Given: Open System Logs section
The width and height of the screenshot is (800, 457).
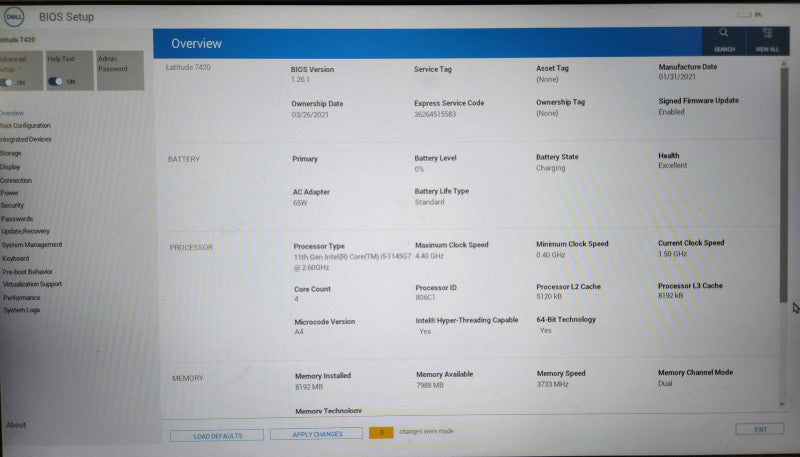Looking at the screenshot, I should (x=21, y=310).
